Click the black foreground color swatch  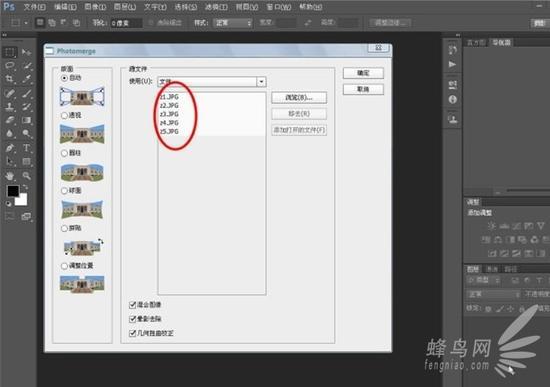(x=13, y=191)
